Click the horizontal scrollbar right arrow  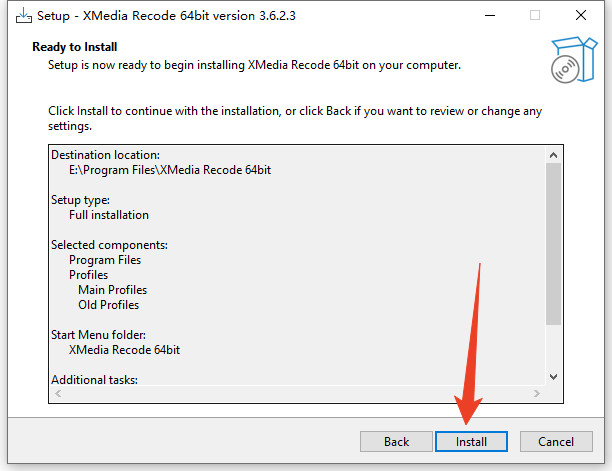[x=537, y=394]
